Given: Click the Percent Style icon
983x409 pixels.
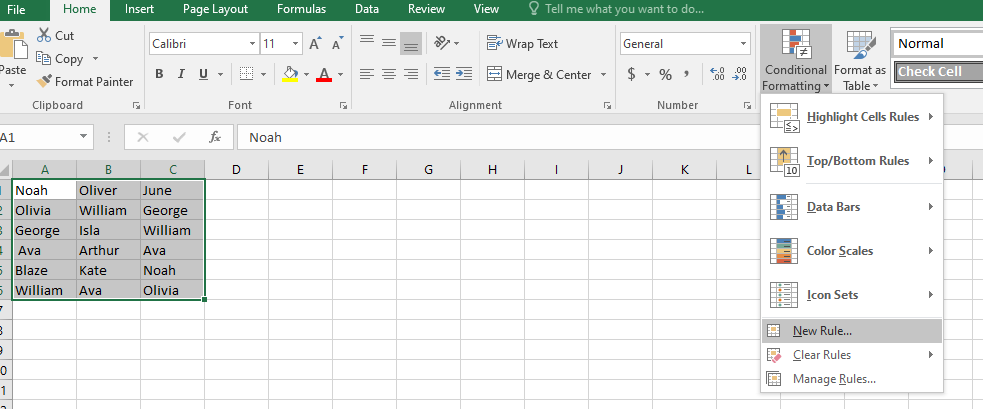Looking at the screenshot, I should [x=664, y=75].
